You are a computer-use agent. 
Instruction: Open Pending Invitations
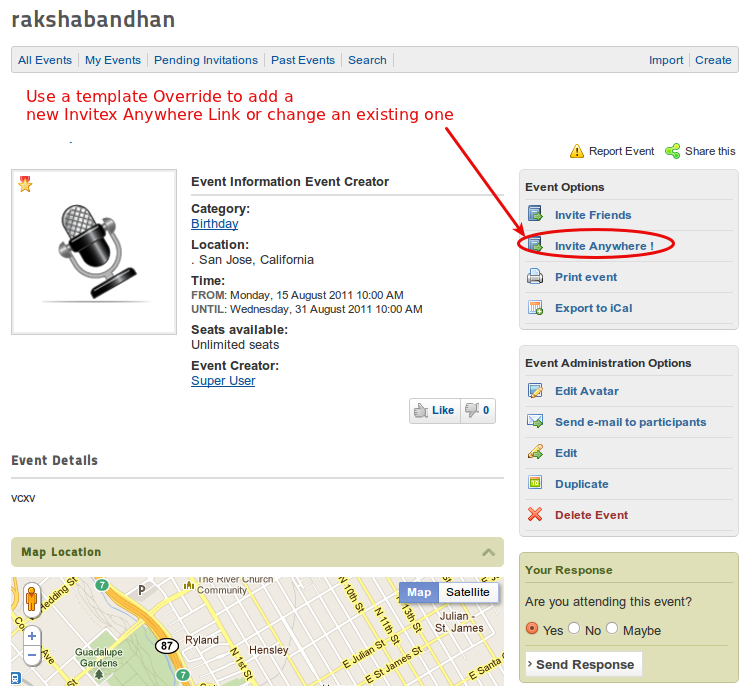pos(206,60)
